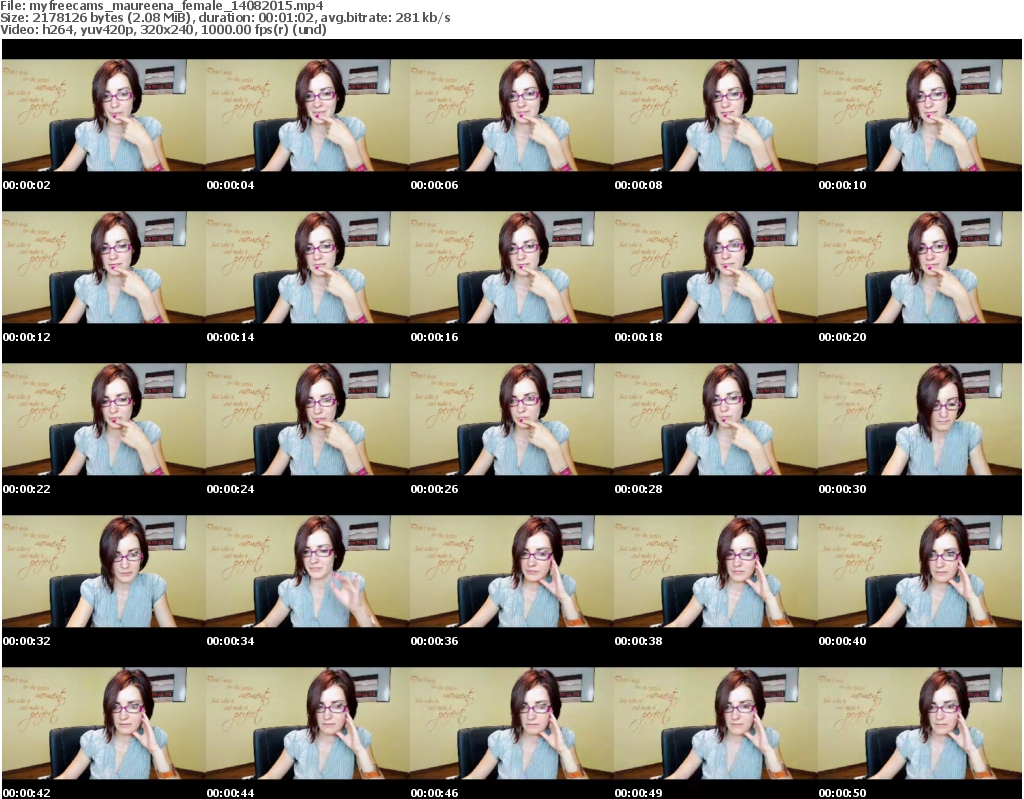Screen dimensions: 1024x799
Task: Choose the frame thumbnail above timestamp 00:00:49
Action: click(715, 723)
